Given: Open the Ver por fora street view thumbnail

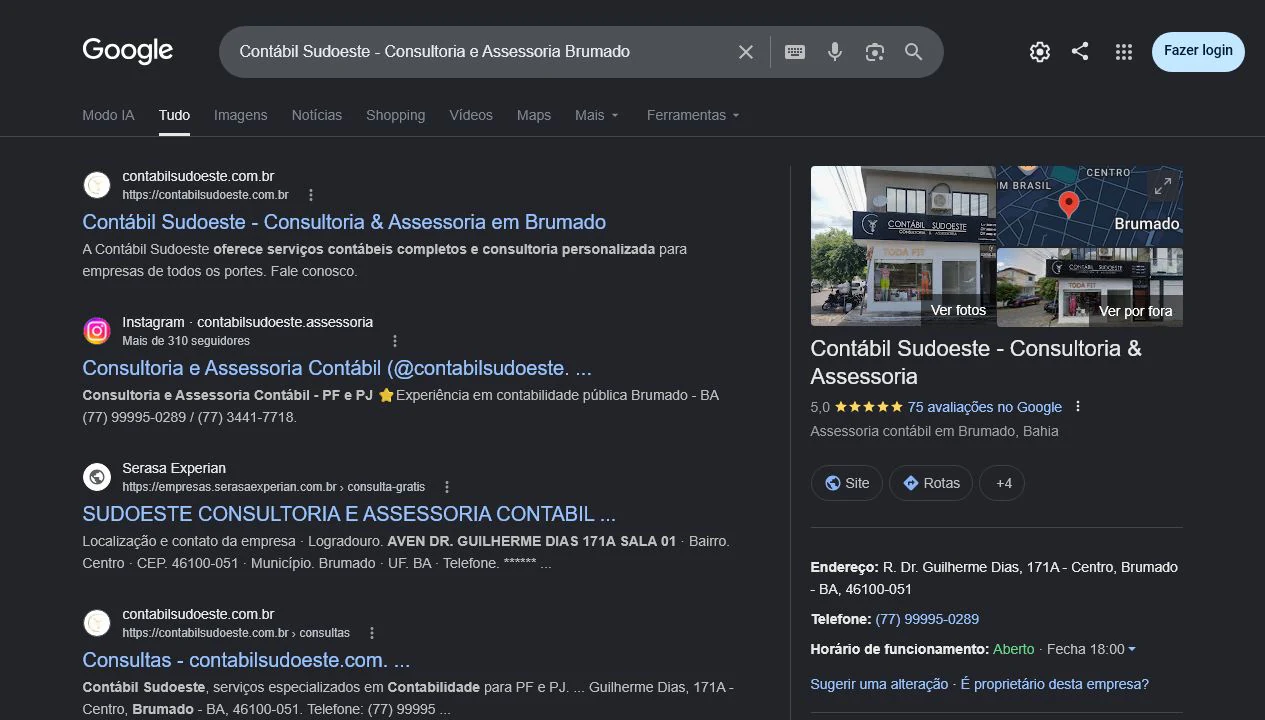Looking at the screenshot, I should (x=1090, y=288).
